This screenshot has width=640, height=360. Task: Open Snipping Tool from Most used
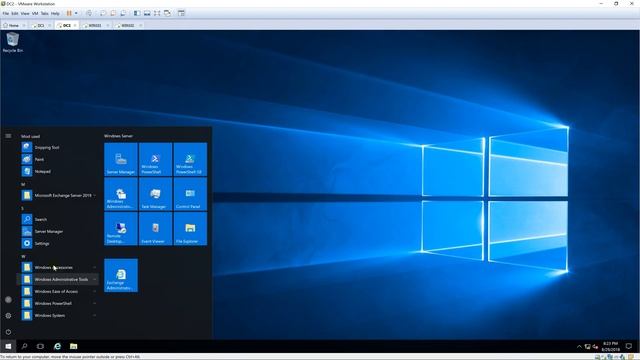(57, 147)
